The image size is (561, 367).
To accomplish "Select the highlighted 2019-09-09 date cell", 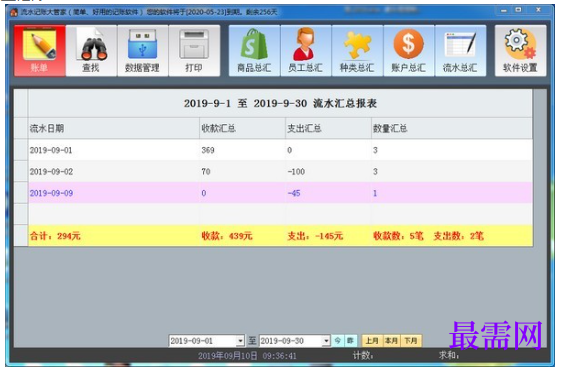I will pyautogui.click(x=114, y=193).
